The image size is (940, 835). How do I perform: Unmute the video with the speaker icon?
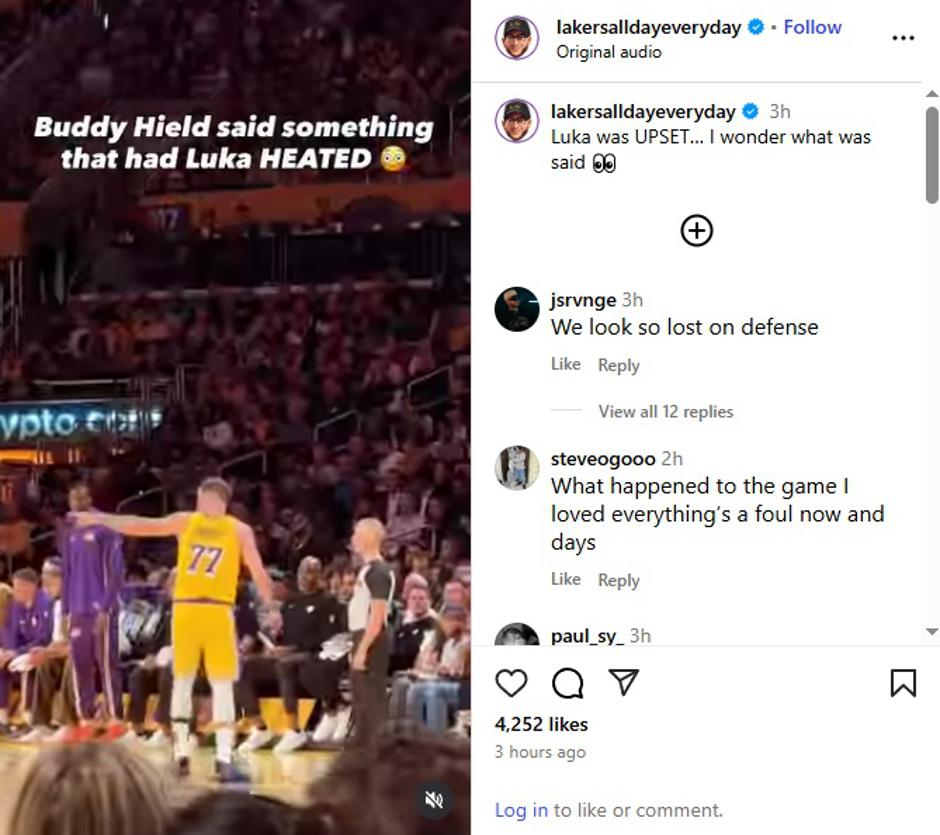click(434, 800)
